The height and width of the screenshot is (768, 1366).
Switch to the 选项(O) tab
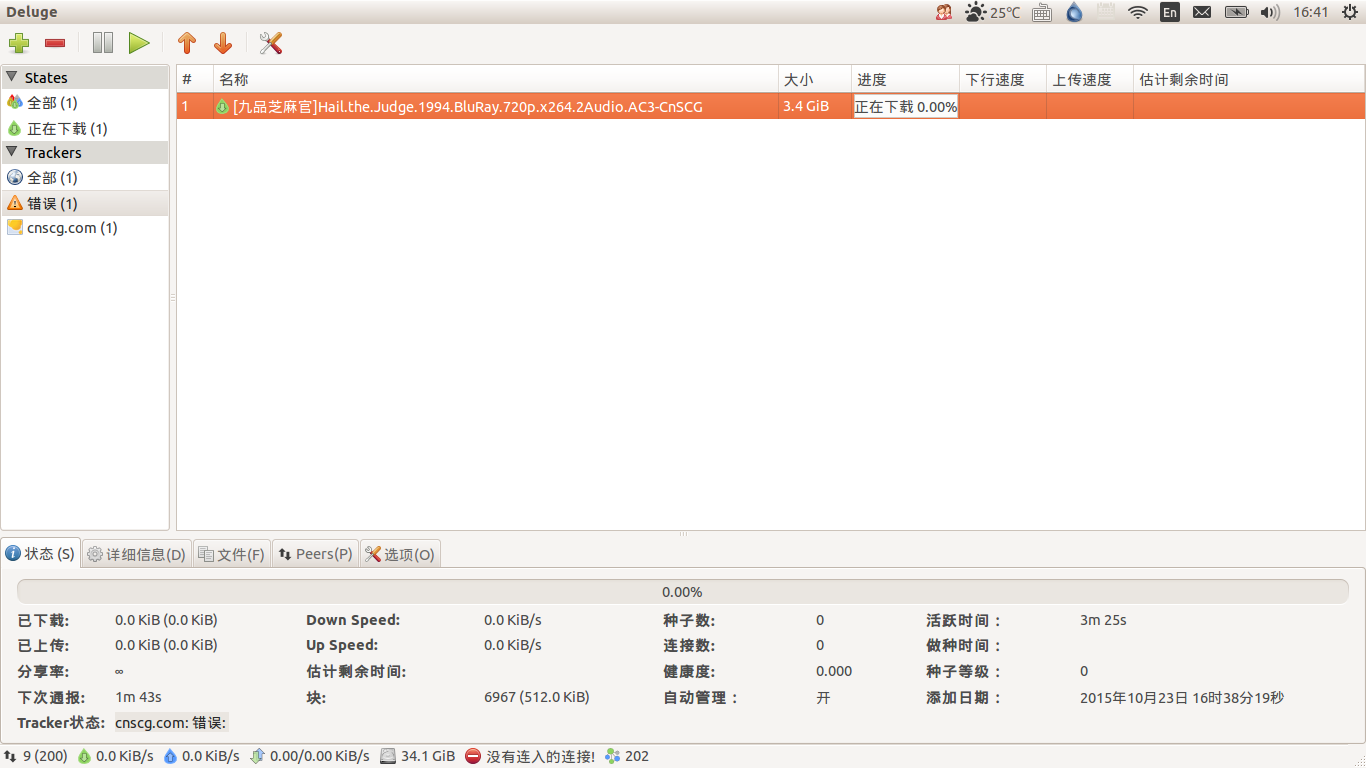400,554
